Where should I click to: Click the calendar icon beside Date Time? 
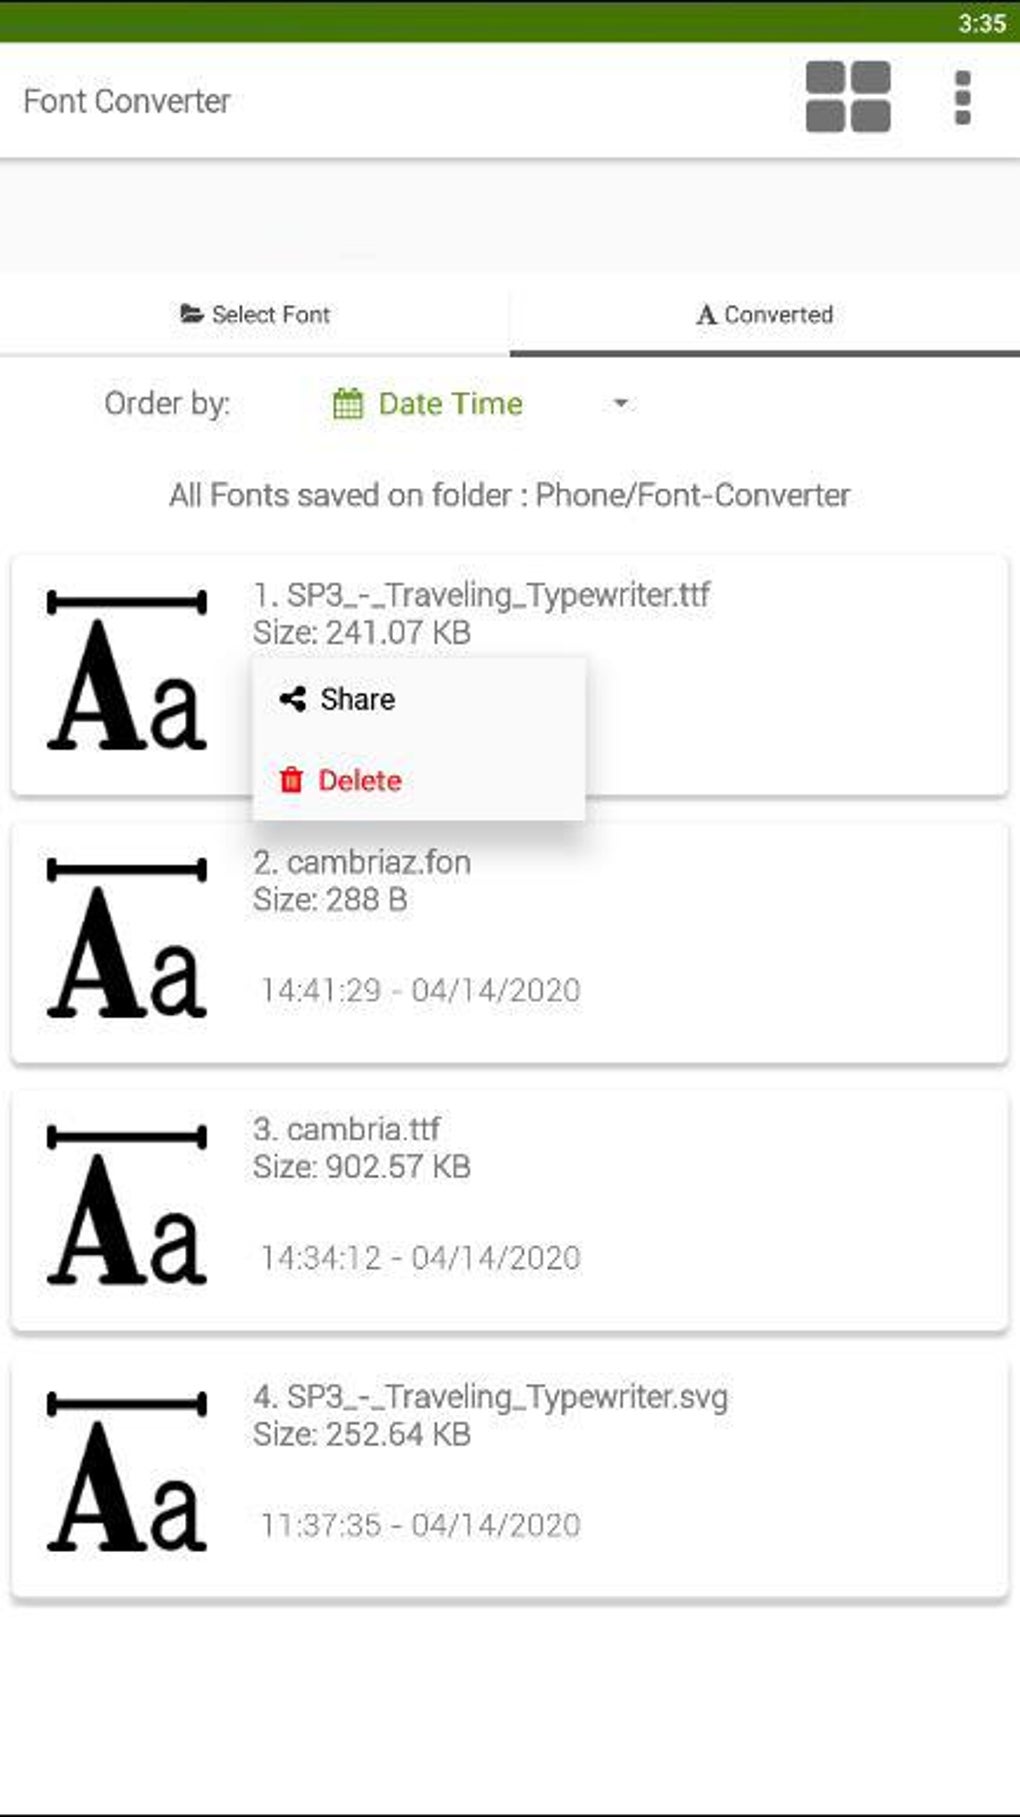pos(348,404)
